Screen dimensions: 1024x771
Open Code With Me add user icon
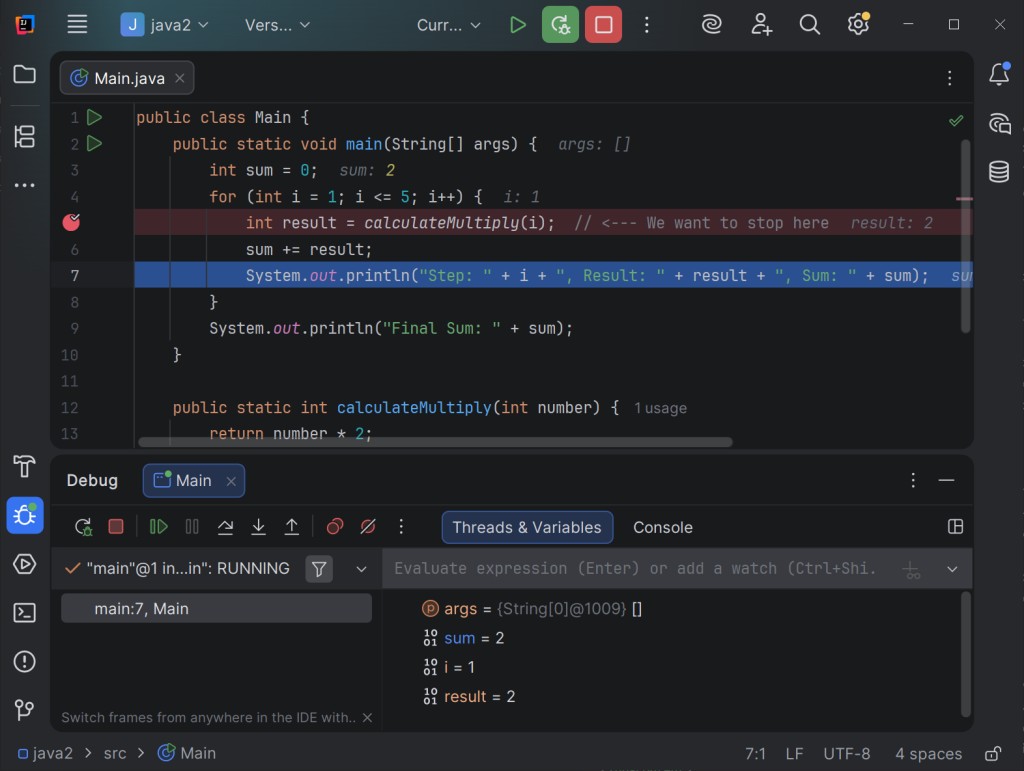(761, 25)
